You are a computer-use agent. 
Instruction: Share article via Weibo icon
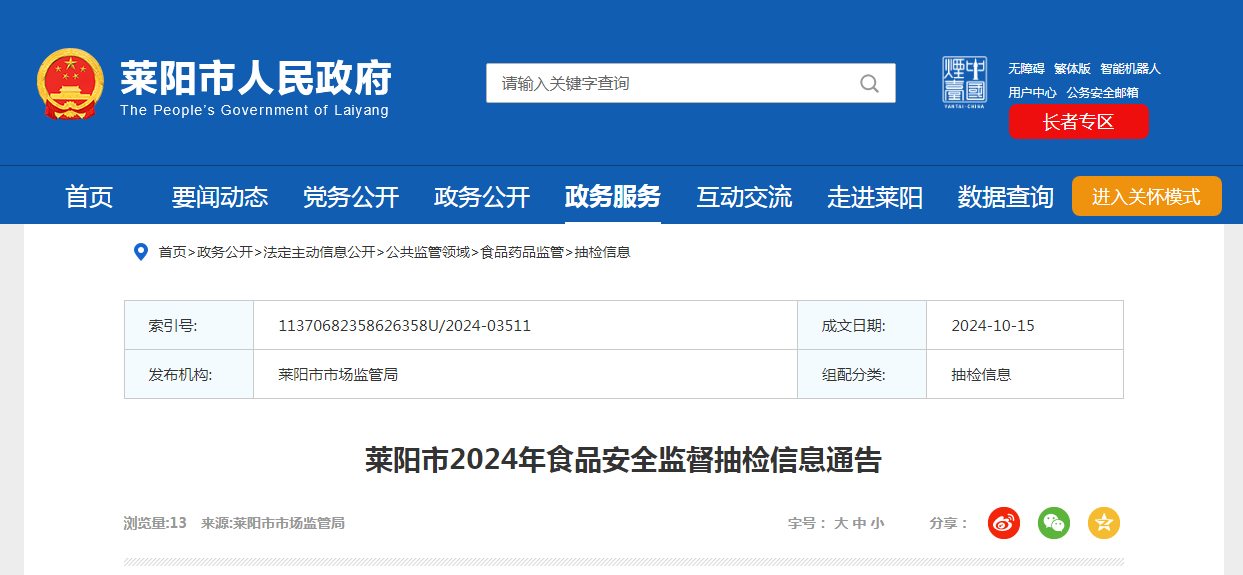point(1004,522)
